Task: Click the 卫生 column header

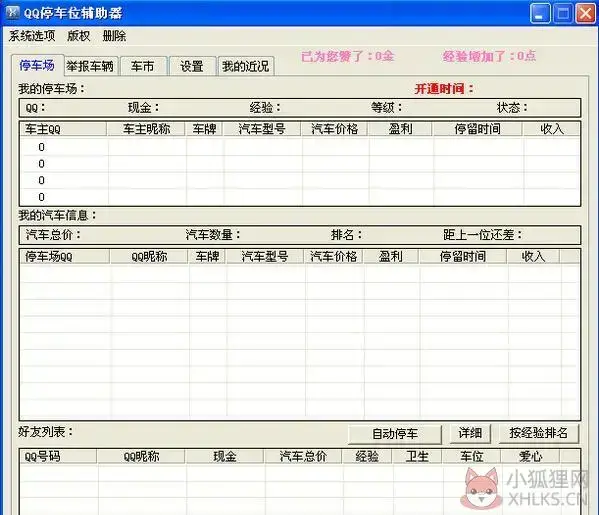Action: (x=417, y=457)
